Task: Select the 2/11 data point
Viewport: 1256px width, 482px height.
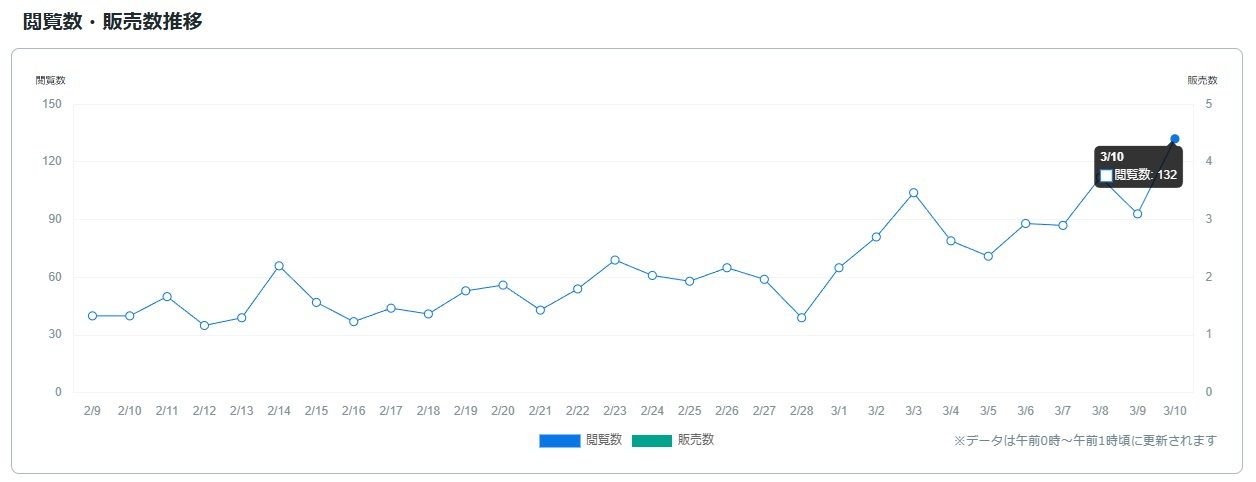Action: [x=167, y=297]
